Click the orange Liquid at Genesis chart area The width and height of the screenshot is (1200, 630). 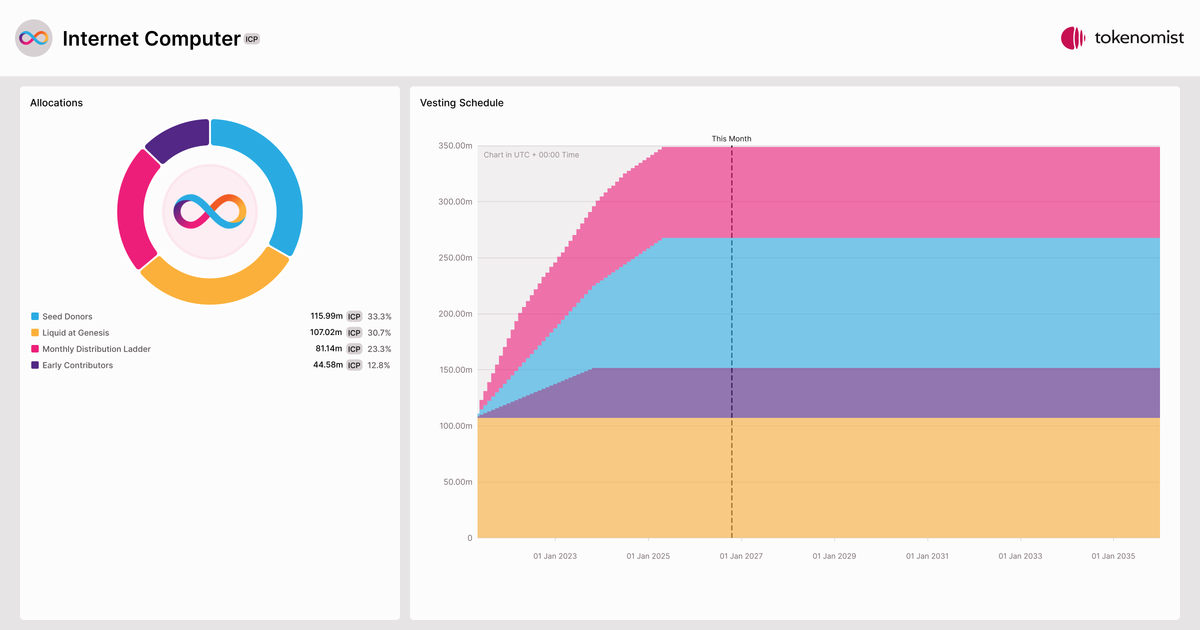point(818,478)
